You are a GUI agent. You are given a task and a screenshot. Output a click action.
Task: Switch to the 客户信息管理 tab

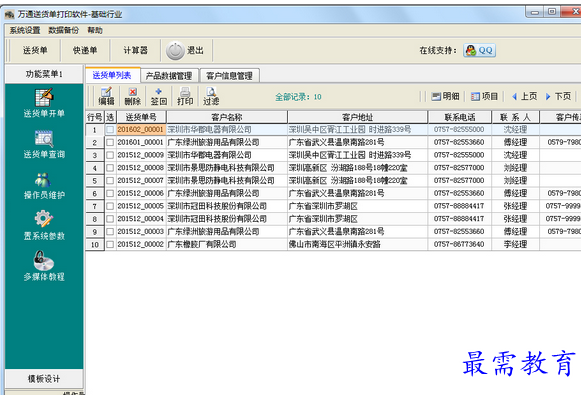coord(229,76)
